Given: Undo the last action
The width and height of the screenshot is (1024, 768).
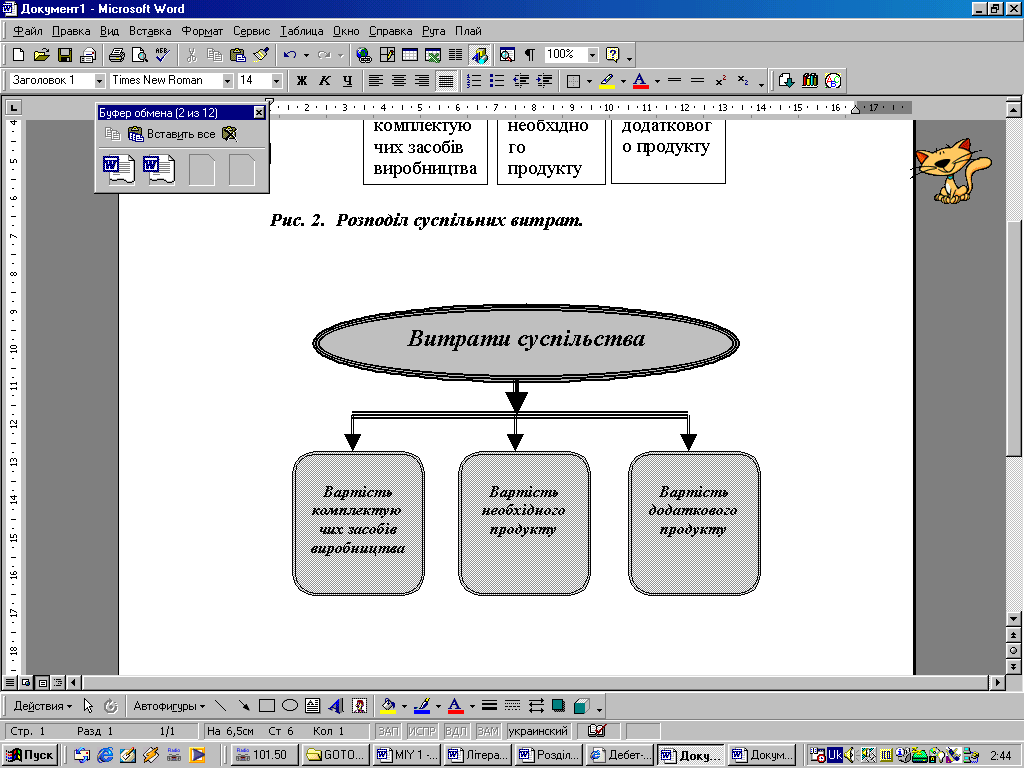Looking at the screenshot, I should click(x=290, y=55).
